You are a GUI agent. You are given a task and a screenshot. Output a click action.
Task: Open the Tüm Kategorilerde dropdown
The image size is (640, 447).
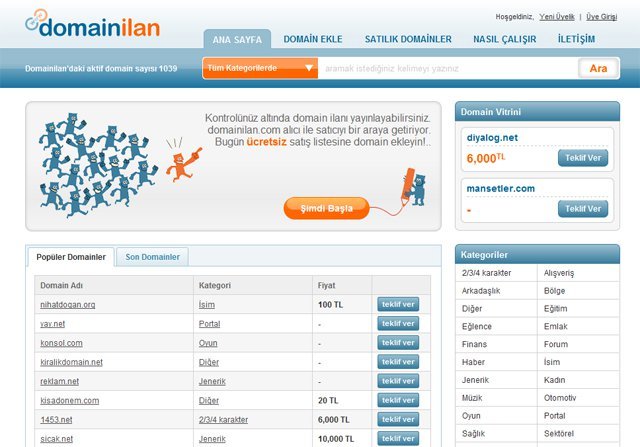click(260, 68)
